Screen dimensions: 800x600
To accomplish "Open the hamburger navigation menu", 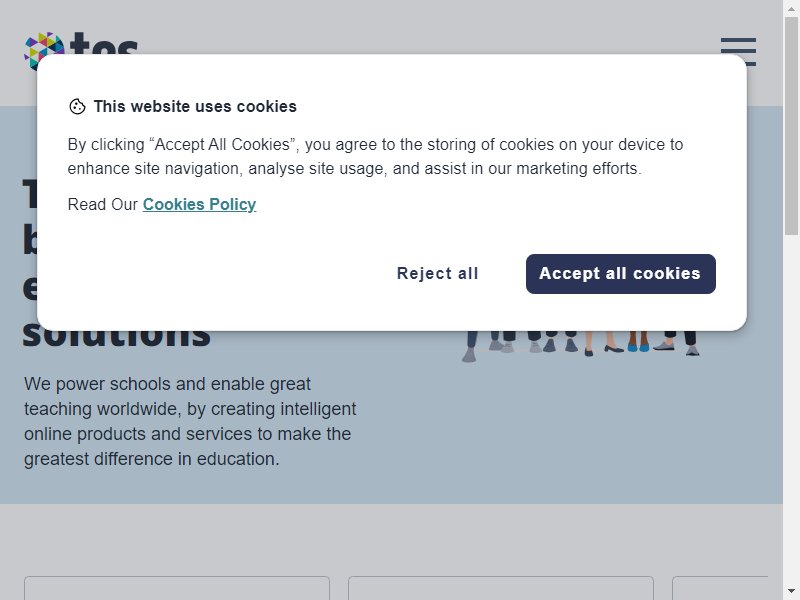I will pyautogui.click(x=738, y=52).
